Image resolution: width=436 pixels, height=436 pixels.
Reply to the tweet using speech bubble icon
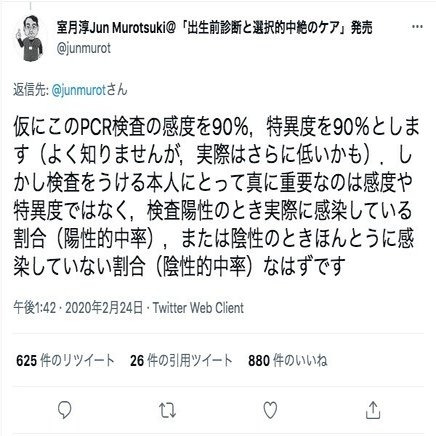pos(64,410)
